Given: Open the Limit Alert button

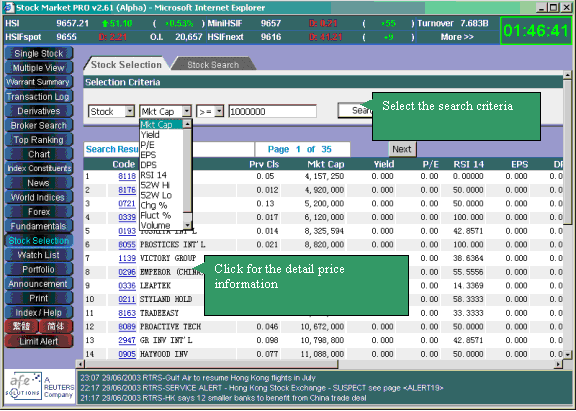Looking at the screenshot, I should 39,341.
